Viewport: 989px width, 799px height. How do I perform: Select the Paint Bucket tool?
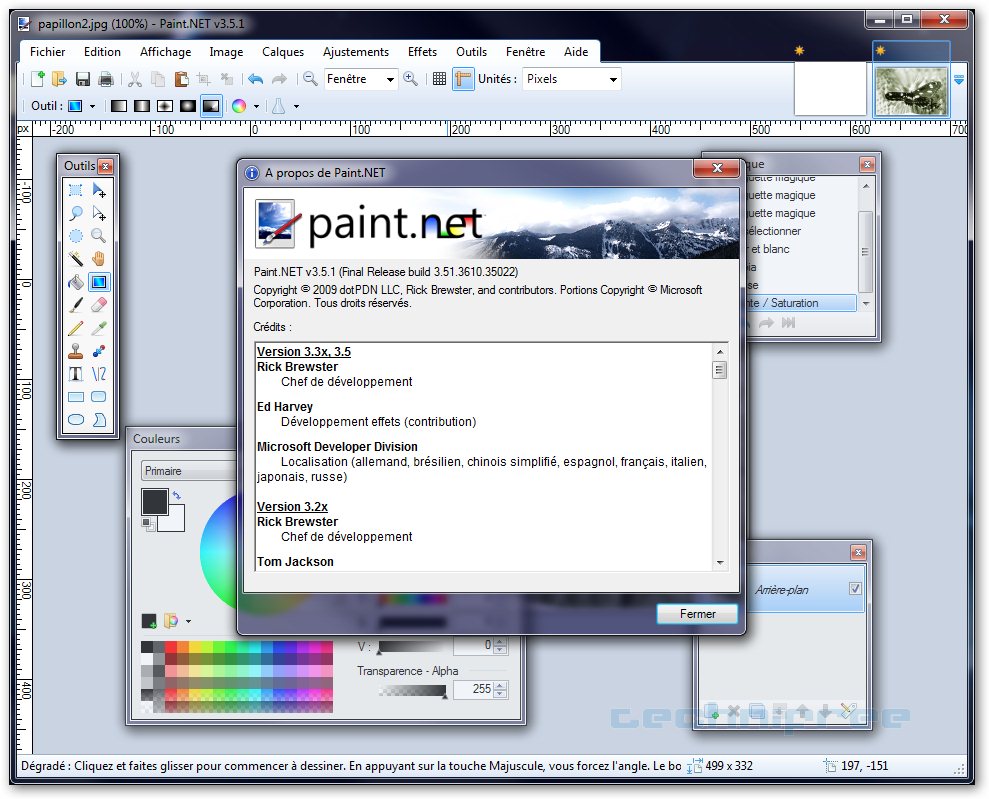[75, 282]
